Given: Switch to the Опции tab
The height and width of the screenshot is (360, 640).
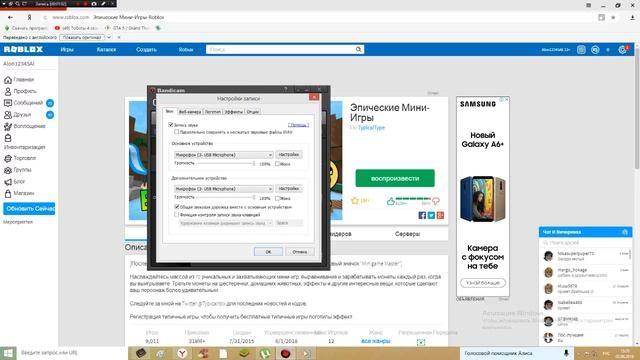Looking at the screenshot, I should [253, 112].
